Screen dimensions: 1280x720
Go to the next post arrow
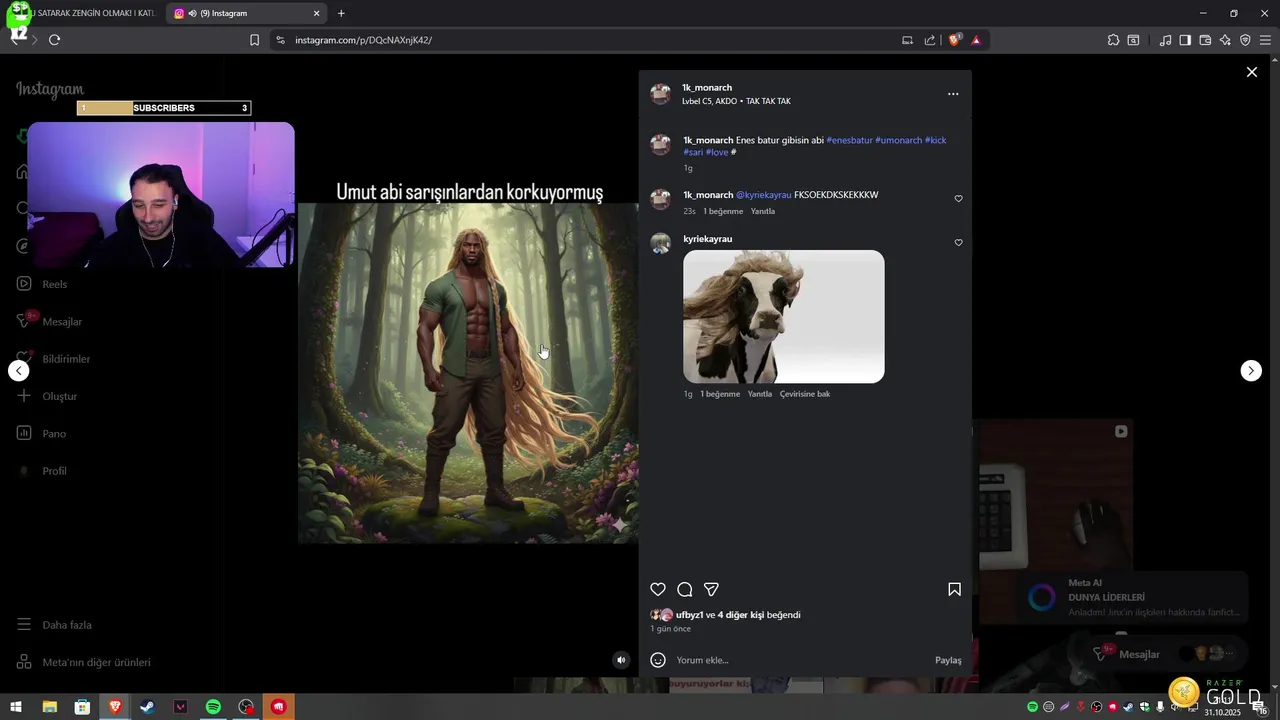(1251, 371)
